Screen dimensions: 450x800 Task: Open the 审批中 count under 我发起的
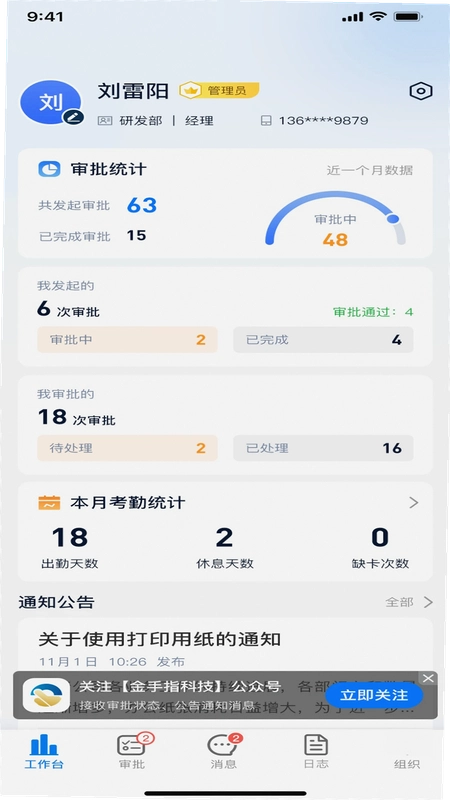pyautogui.click(x=127, y=340)
